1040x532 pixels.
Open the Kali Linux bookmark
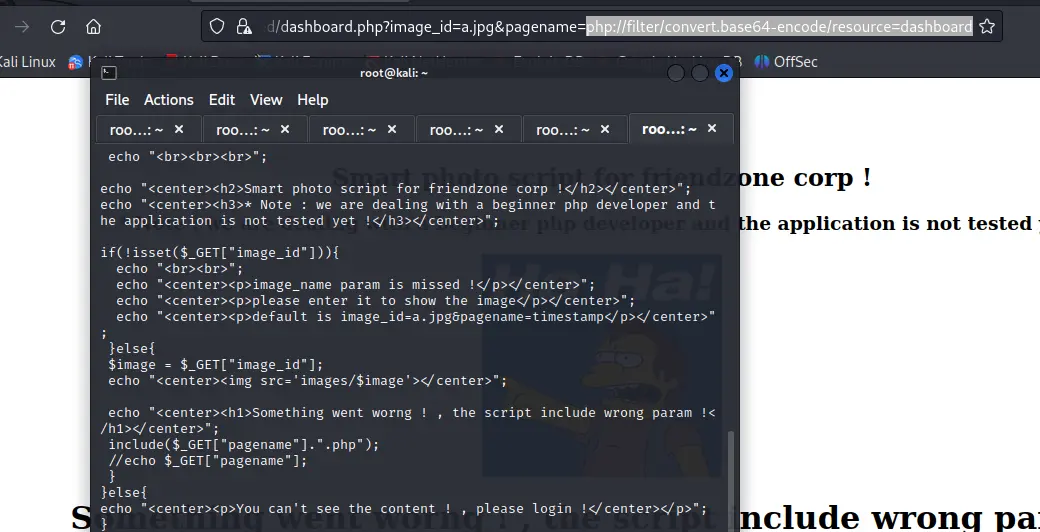click(x=27, y=62)
